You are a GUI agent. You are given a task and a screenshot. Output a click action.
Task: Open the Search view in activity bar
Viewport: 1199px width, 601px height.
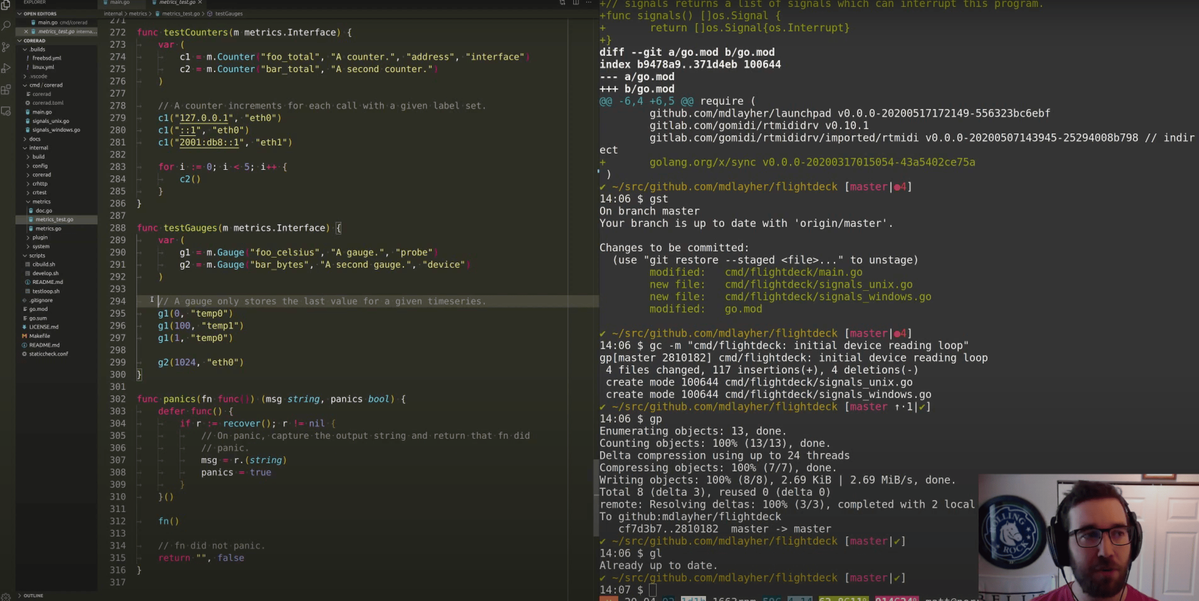[x=6, y=26]
